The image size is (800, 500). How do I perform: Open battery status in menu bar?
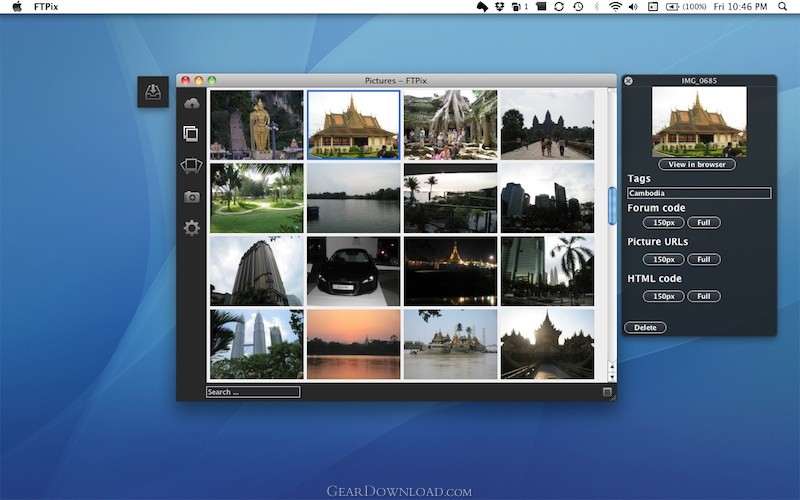(686, 7)
